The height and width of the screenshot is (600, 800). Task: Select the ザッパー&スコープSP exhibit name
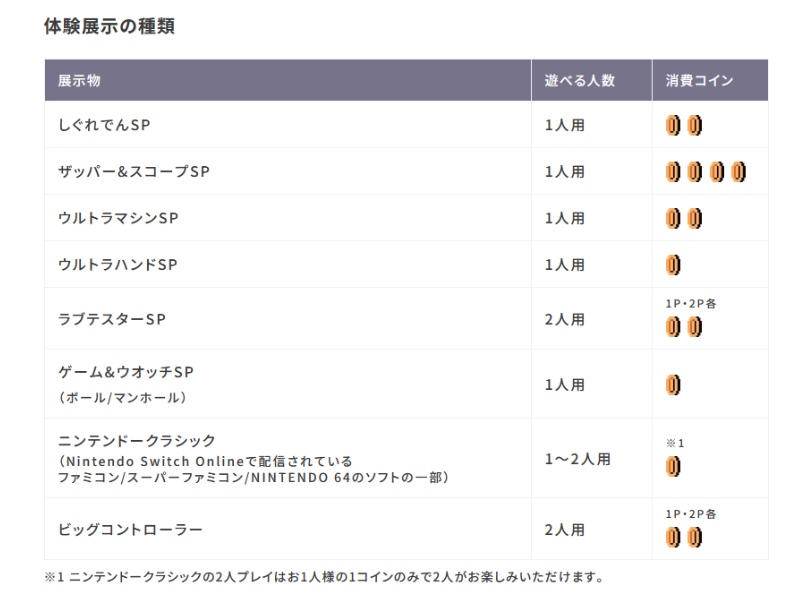[134, 172]
